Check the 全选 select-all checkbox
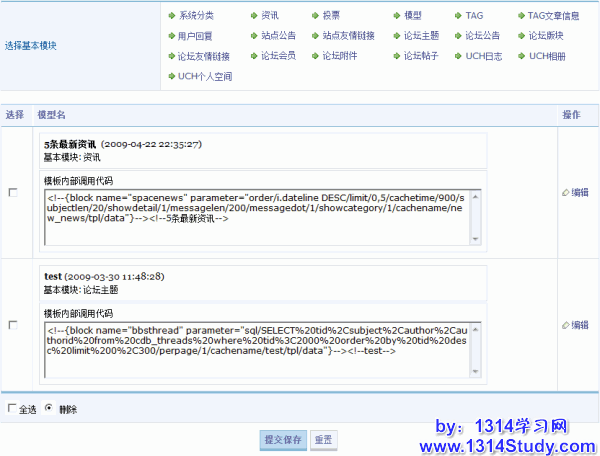Viewport: 600px width, 456px height. (x=12, y=408)
